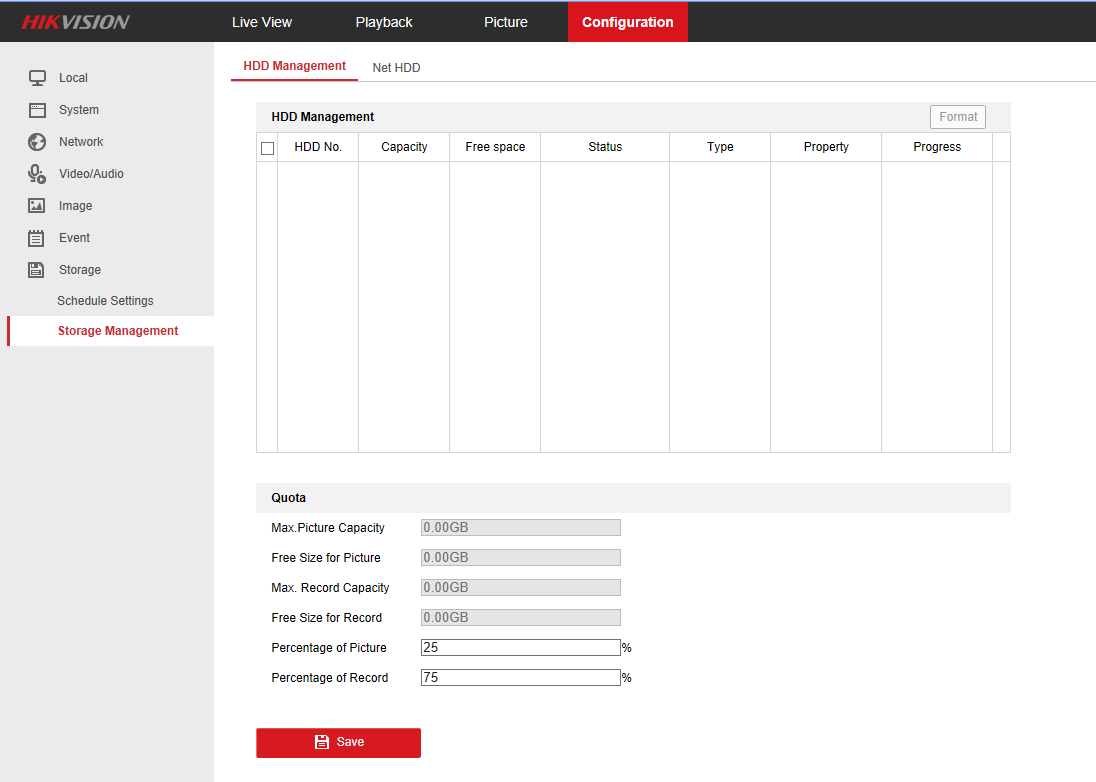Click the Storage floppy disk icon
Image resolution: width=1096 pixels, height=782 pixels.
tap(37, 270)
